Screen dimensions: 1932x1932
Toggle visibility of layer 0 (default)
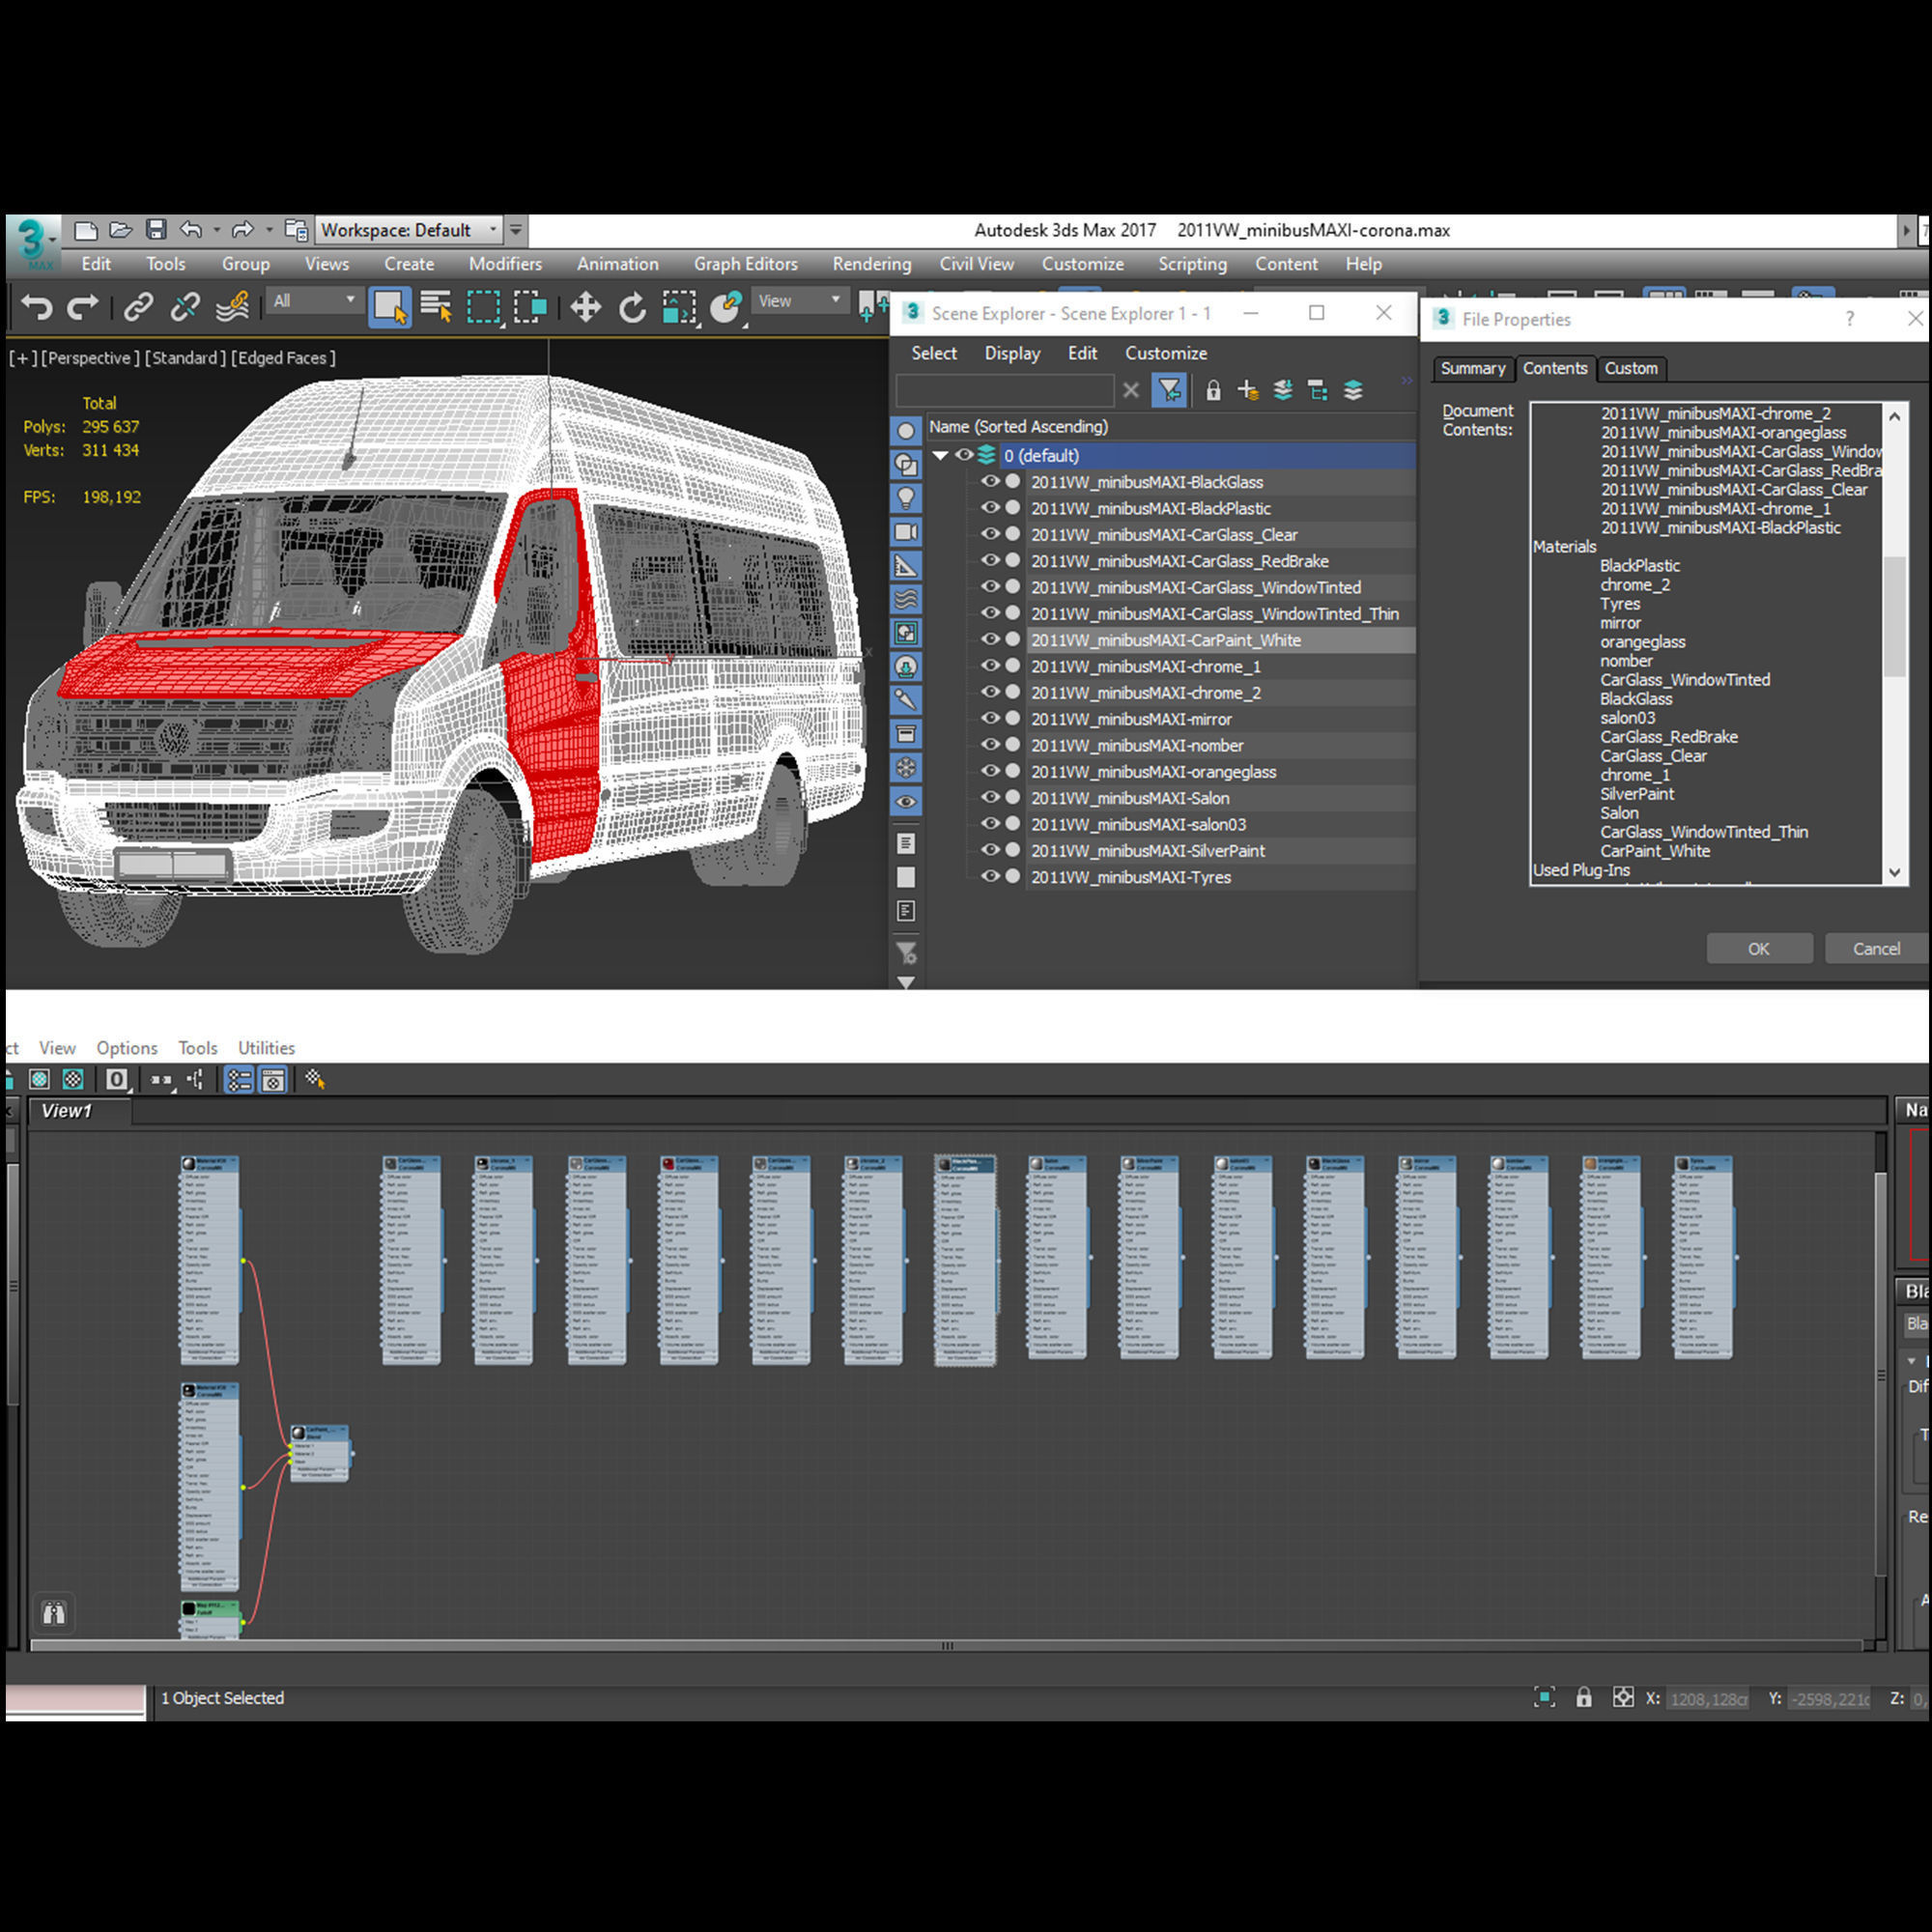pos(964,455)
